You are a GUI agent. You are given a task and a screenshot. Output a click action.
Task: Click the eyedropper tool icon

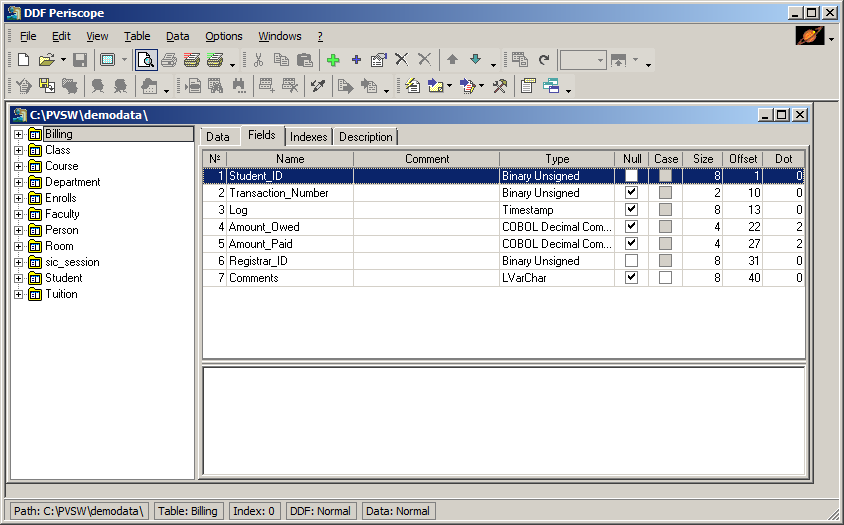[318, 86]
